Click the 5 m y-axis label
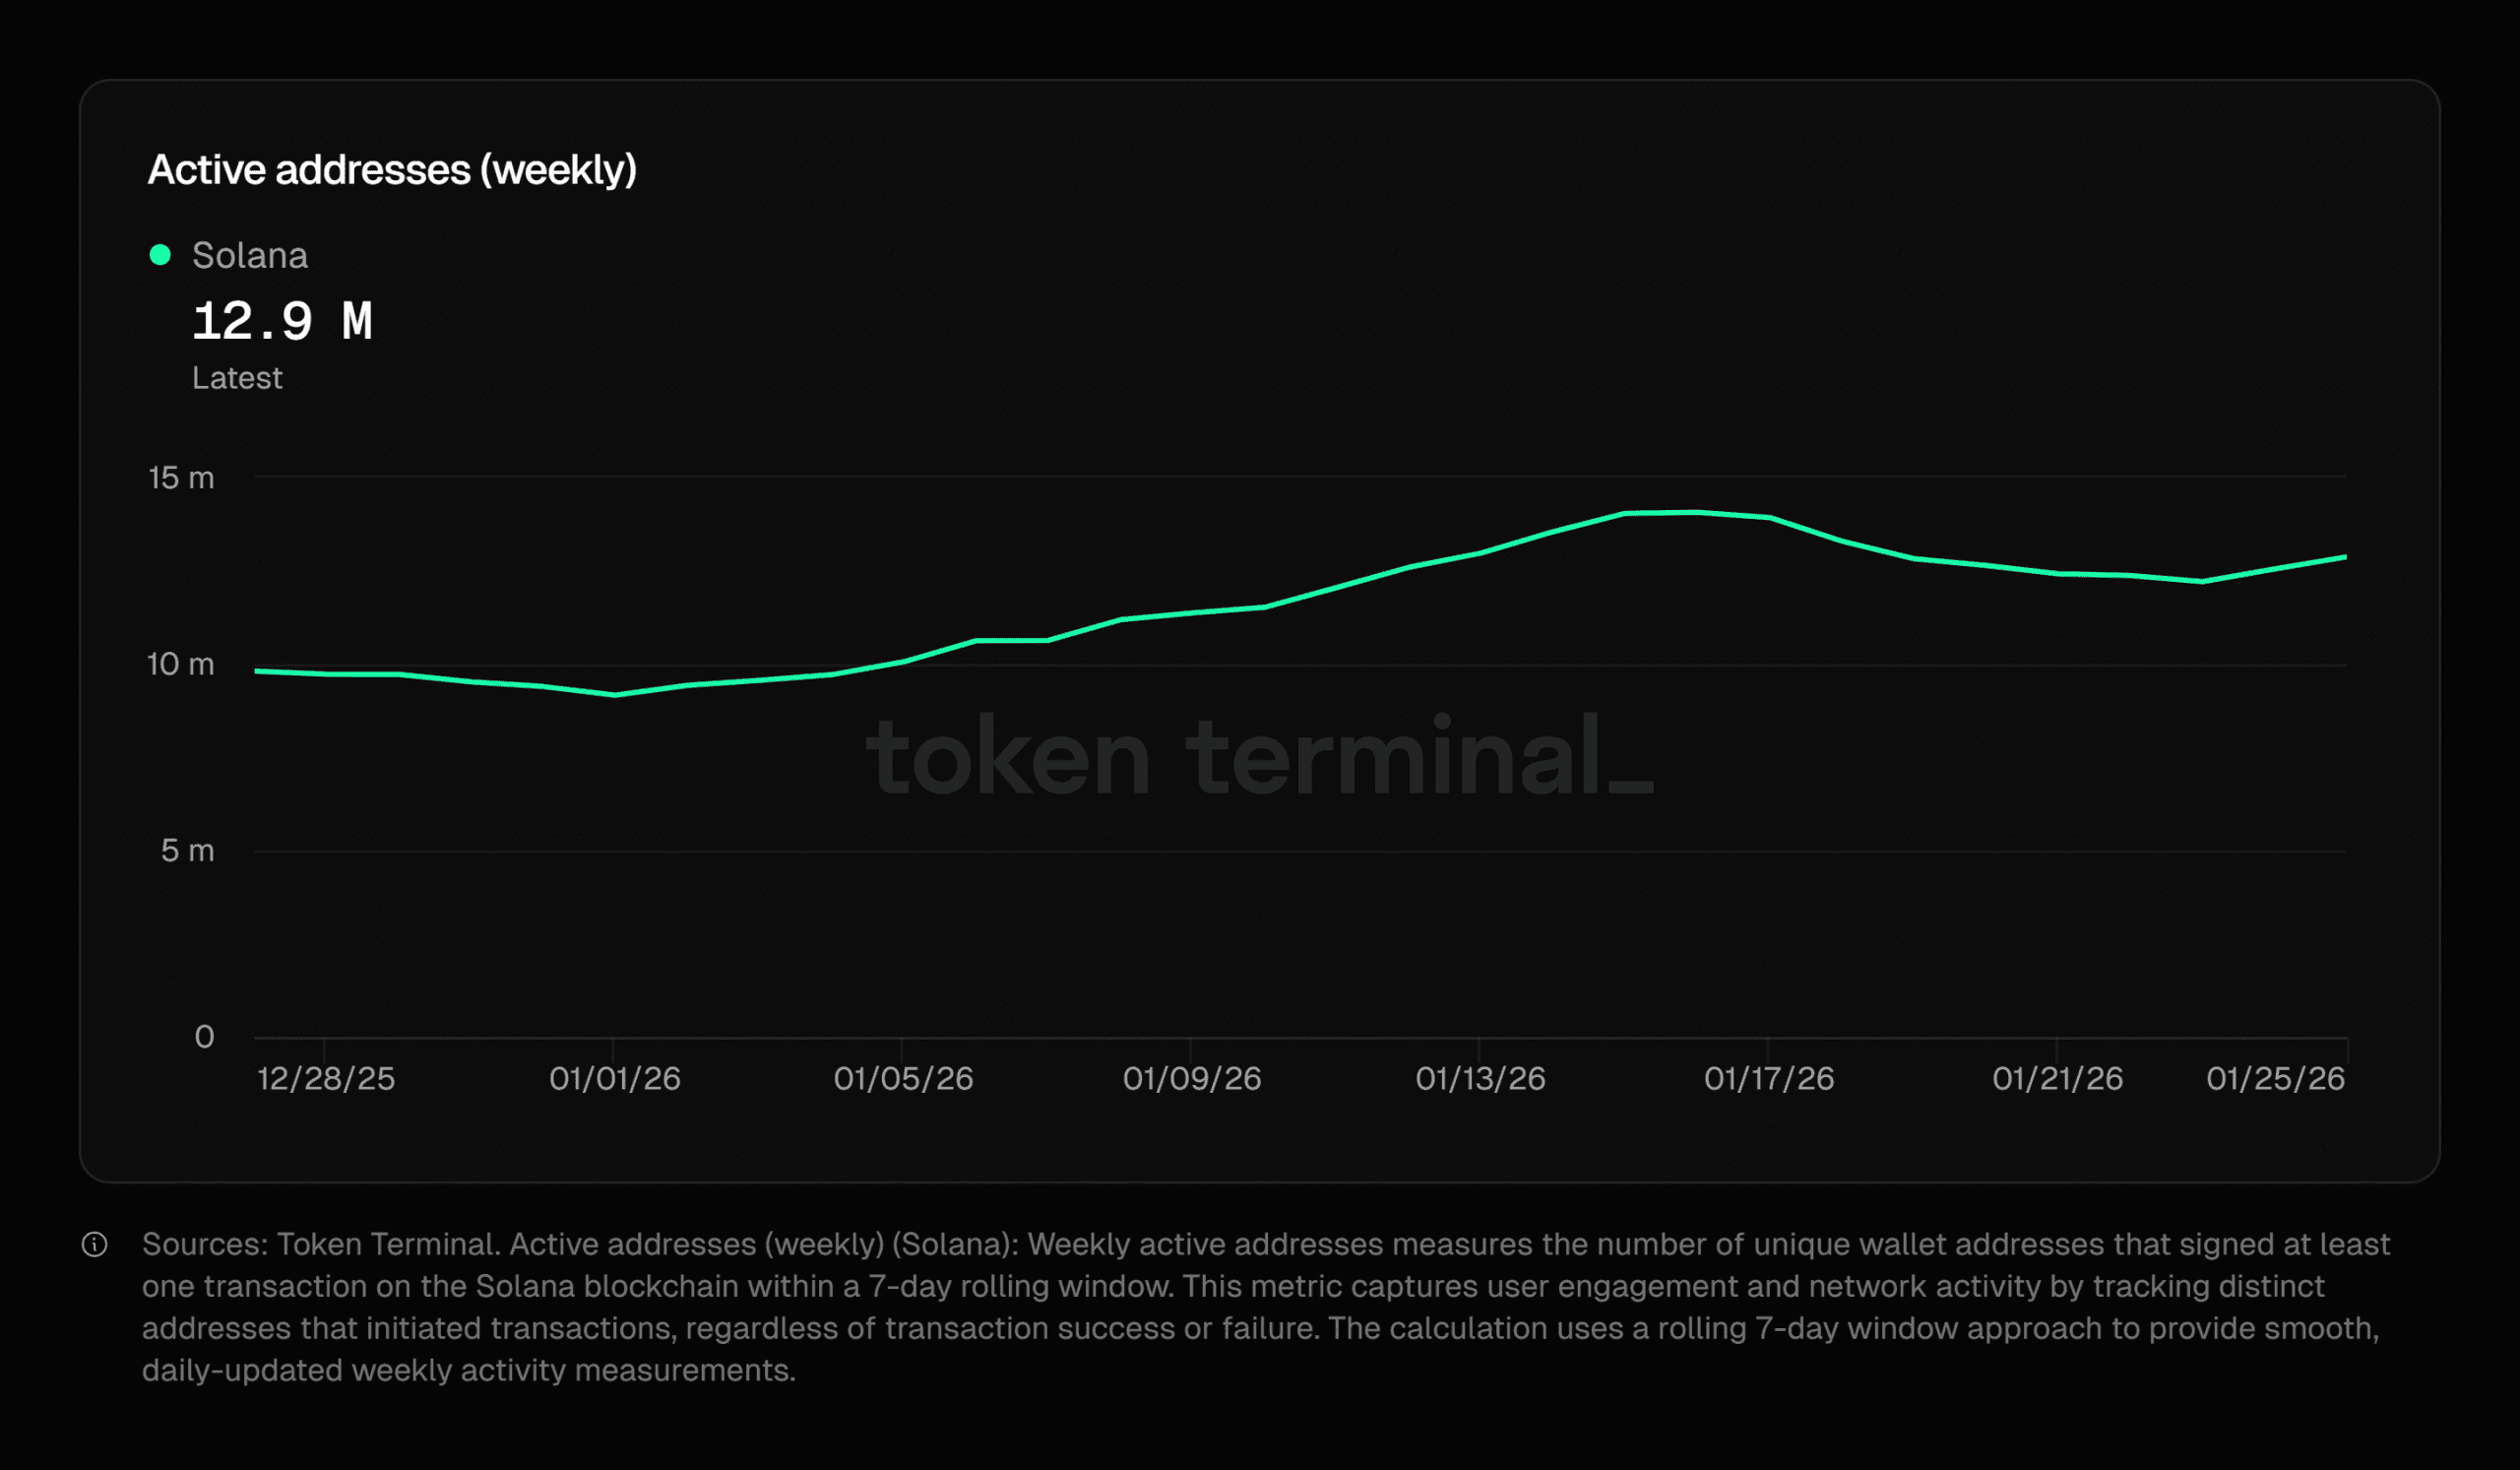 [187, 851]
